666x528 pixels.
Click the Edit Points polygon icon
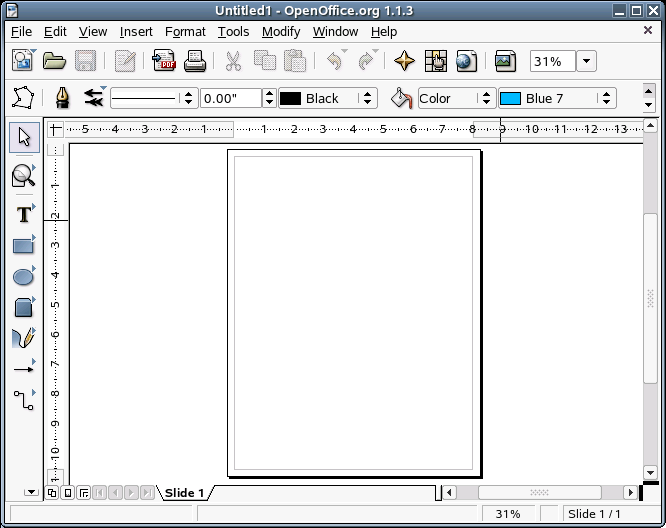point(23,98)
